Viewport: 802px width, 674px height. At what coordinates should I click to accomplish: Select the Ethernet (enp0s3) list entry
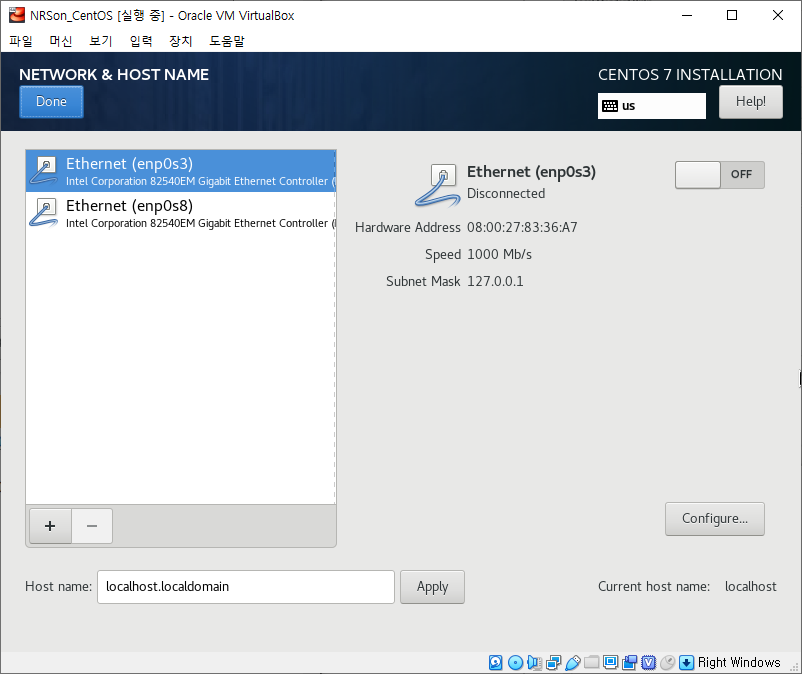(181, 171)
